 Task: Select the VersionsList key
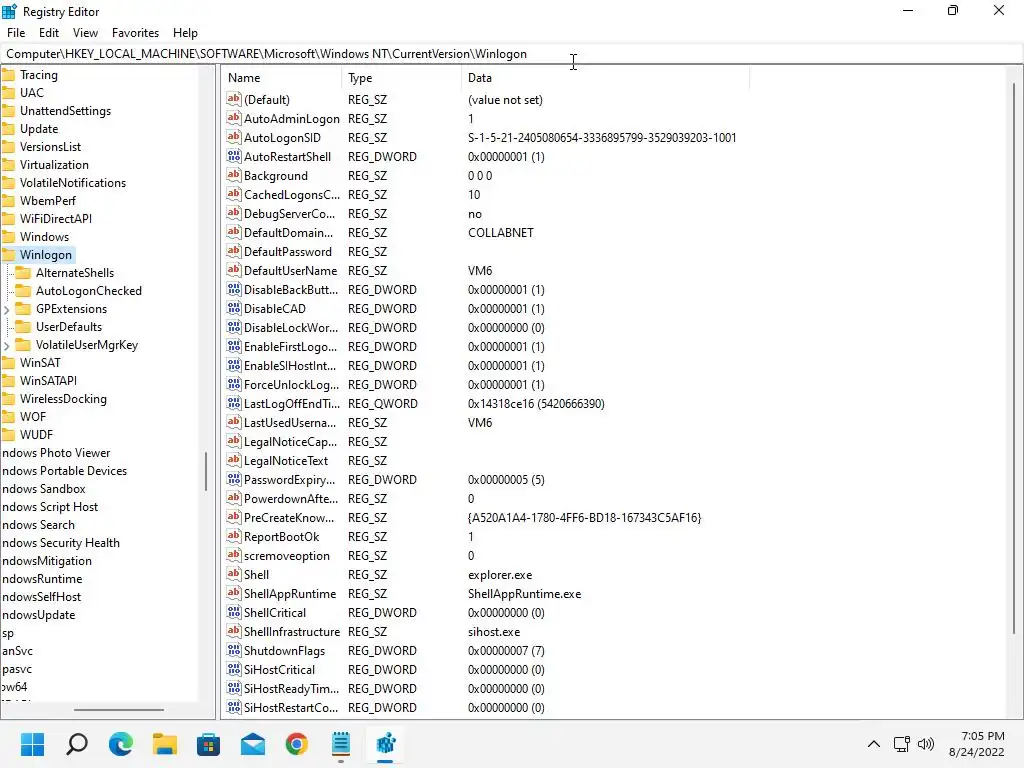click(x=50, y=147)
